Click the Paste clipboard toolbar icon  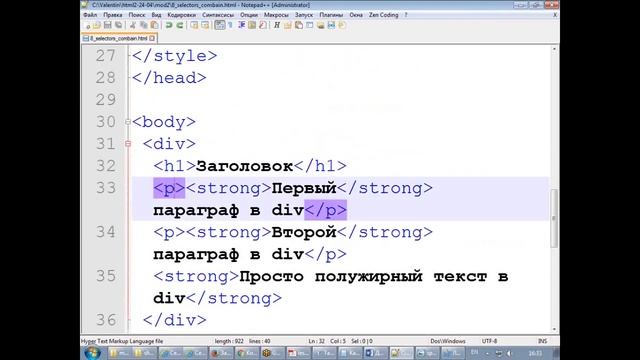coord(154,25)
